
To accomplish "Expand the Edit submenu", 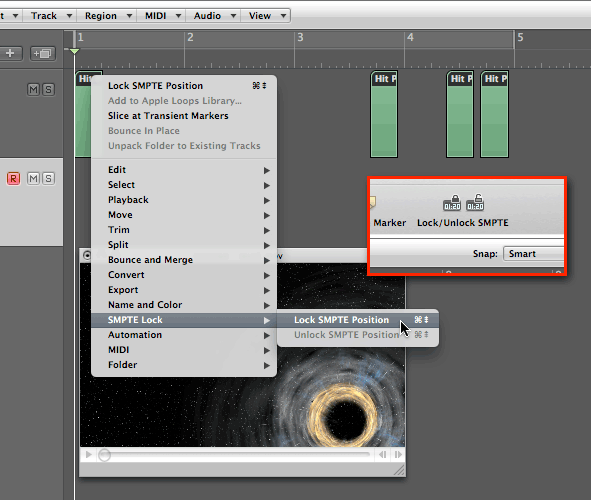I will (184, 170).
